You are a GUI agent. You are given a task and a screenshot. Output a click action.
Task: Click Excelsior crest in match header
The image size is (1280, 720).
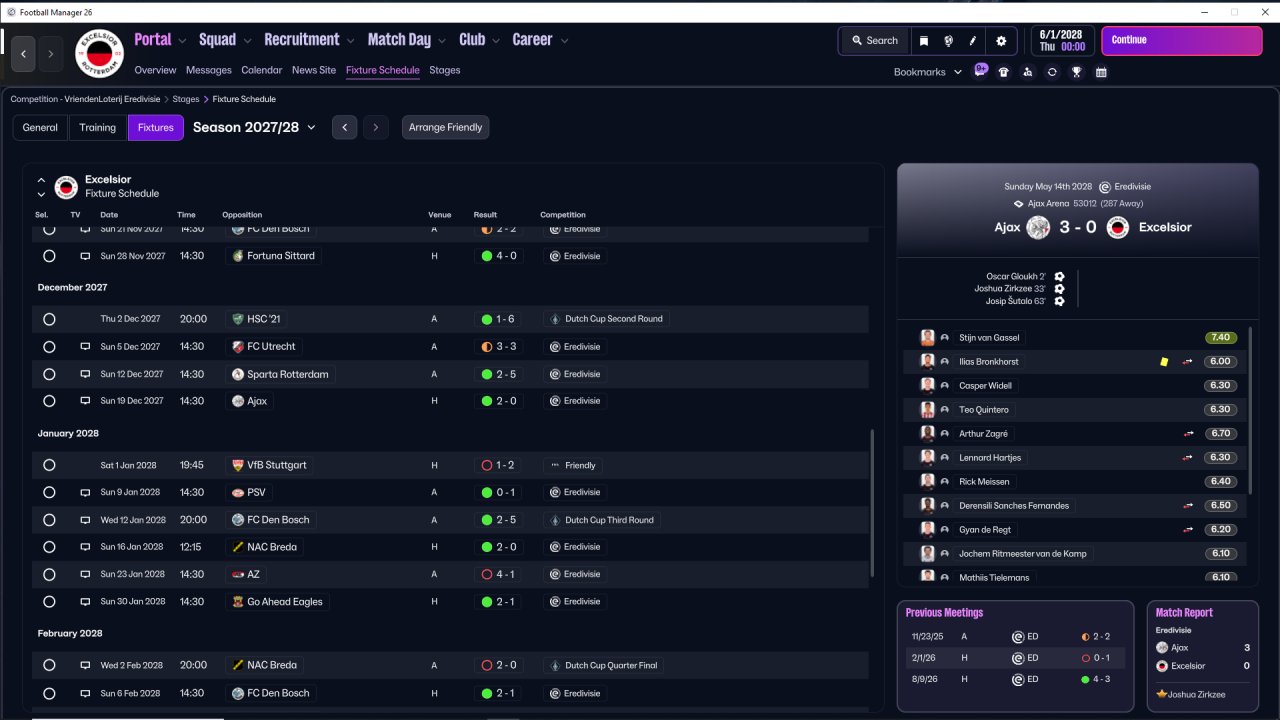[x=1118, y=227]
